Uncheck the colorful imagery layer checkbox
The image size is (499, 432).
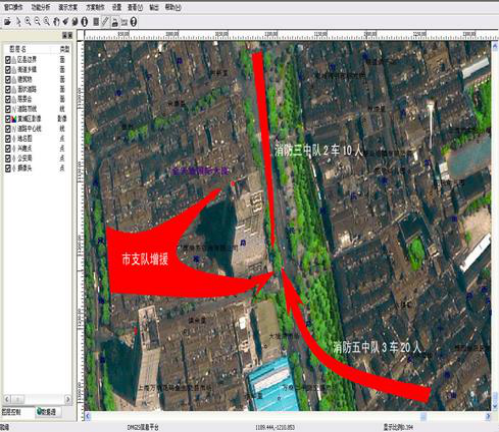[8, 119]
